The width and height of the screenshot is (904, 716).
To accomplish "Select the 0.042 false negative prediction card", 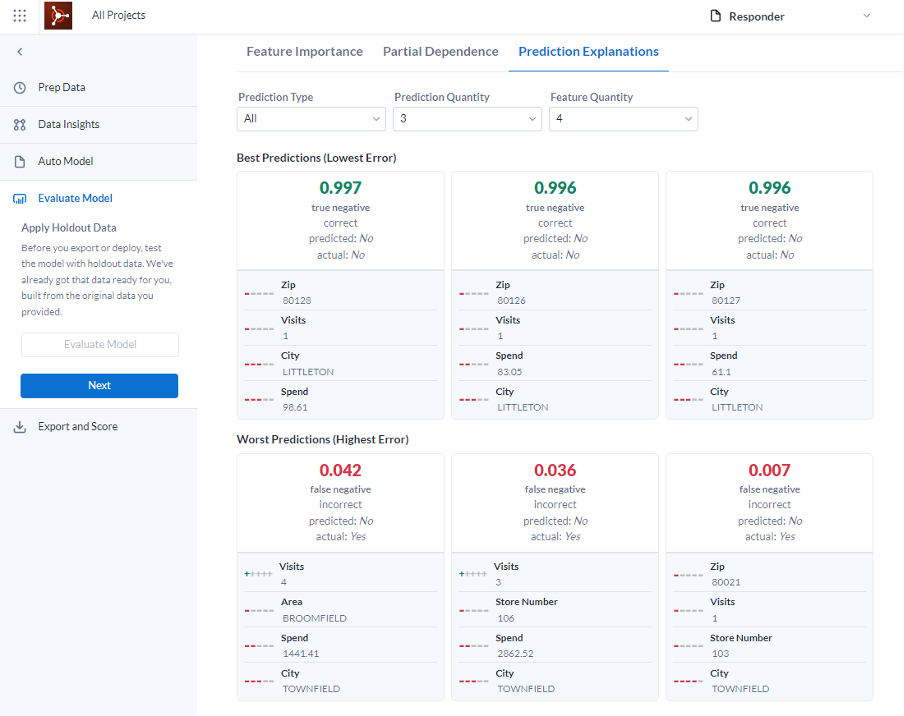I will [x=340, y=502].
